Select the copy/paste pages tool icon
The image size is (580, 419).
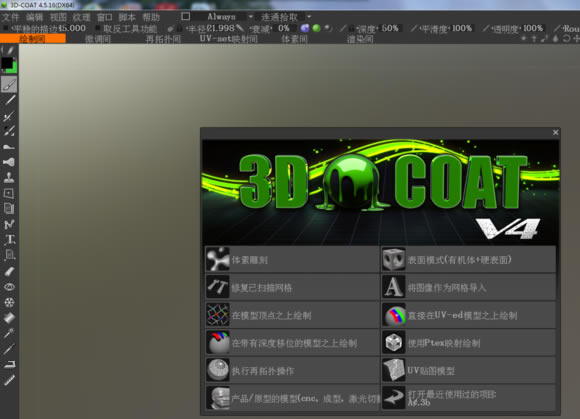point(9,208)
